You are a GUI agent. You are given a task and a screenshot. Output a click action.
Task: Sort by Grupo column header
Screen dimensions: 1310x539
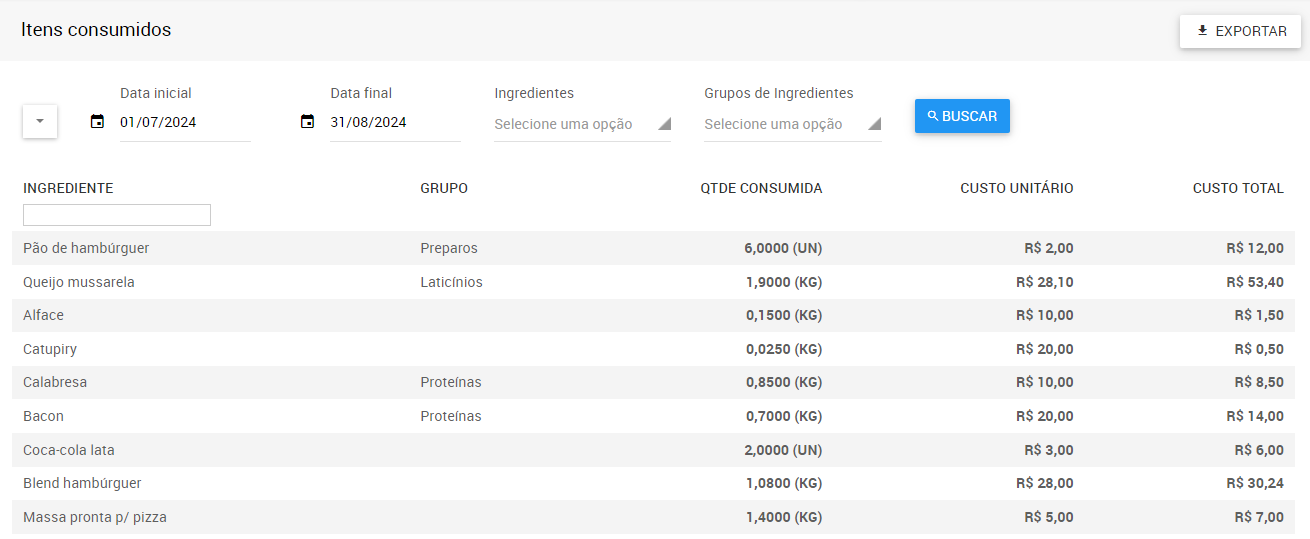coord(444,188)
